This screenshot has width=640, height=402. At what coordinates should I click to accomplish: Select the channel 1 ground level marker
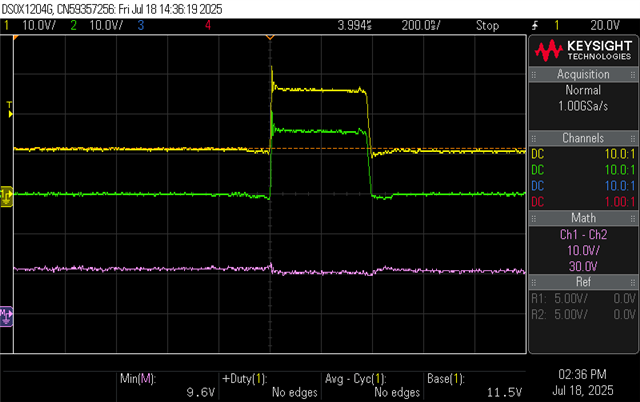7,196
